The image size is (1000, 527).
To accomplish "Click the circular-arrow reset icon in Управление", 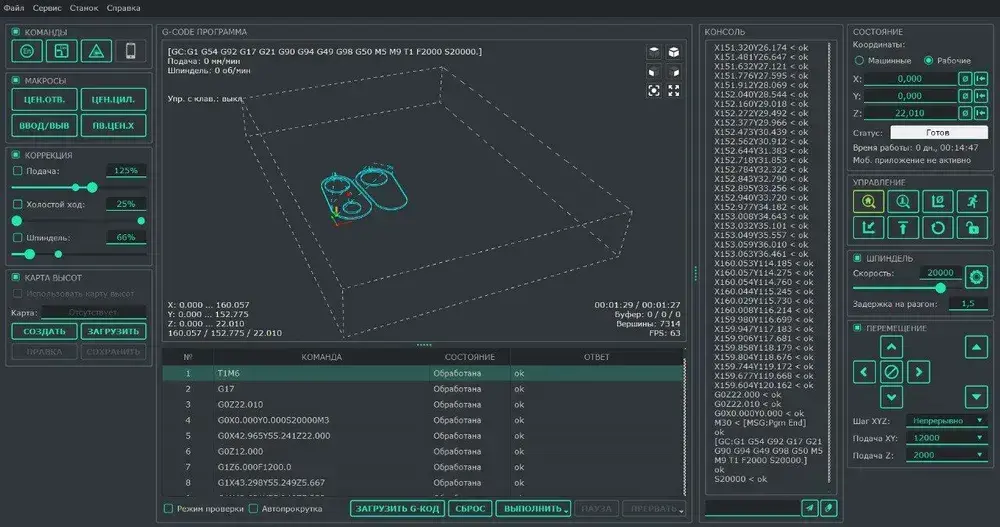I will point(935,228).
